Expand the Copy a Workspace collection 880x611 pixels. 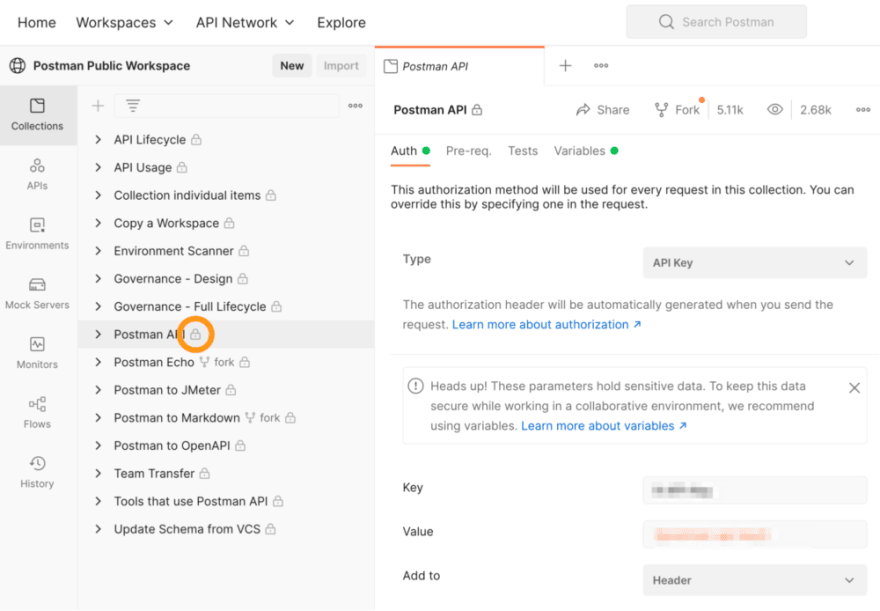pyautogui.click(x=98, y=223)
